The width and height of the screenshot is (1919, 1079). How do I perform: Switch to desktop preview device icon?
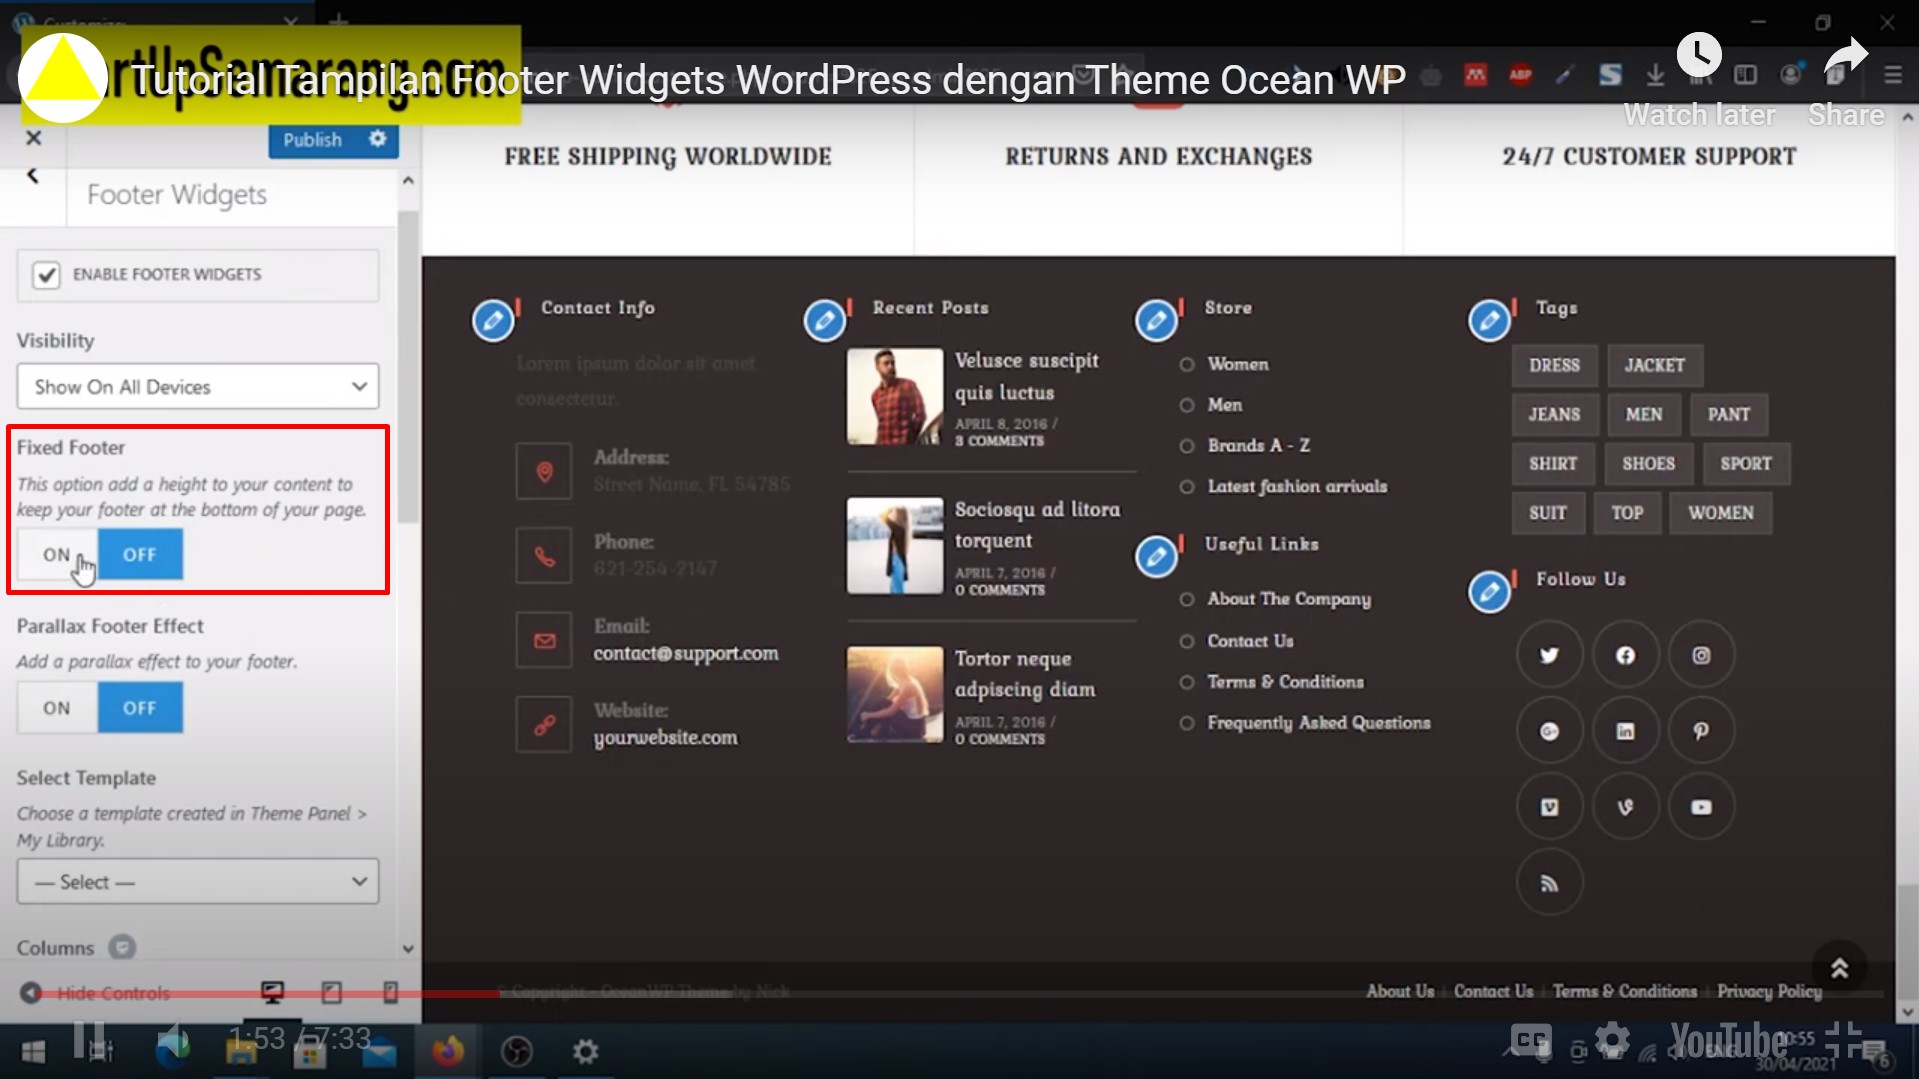(272, 992)
